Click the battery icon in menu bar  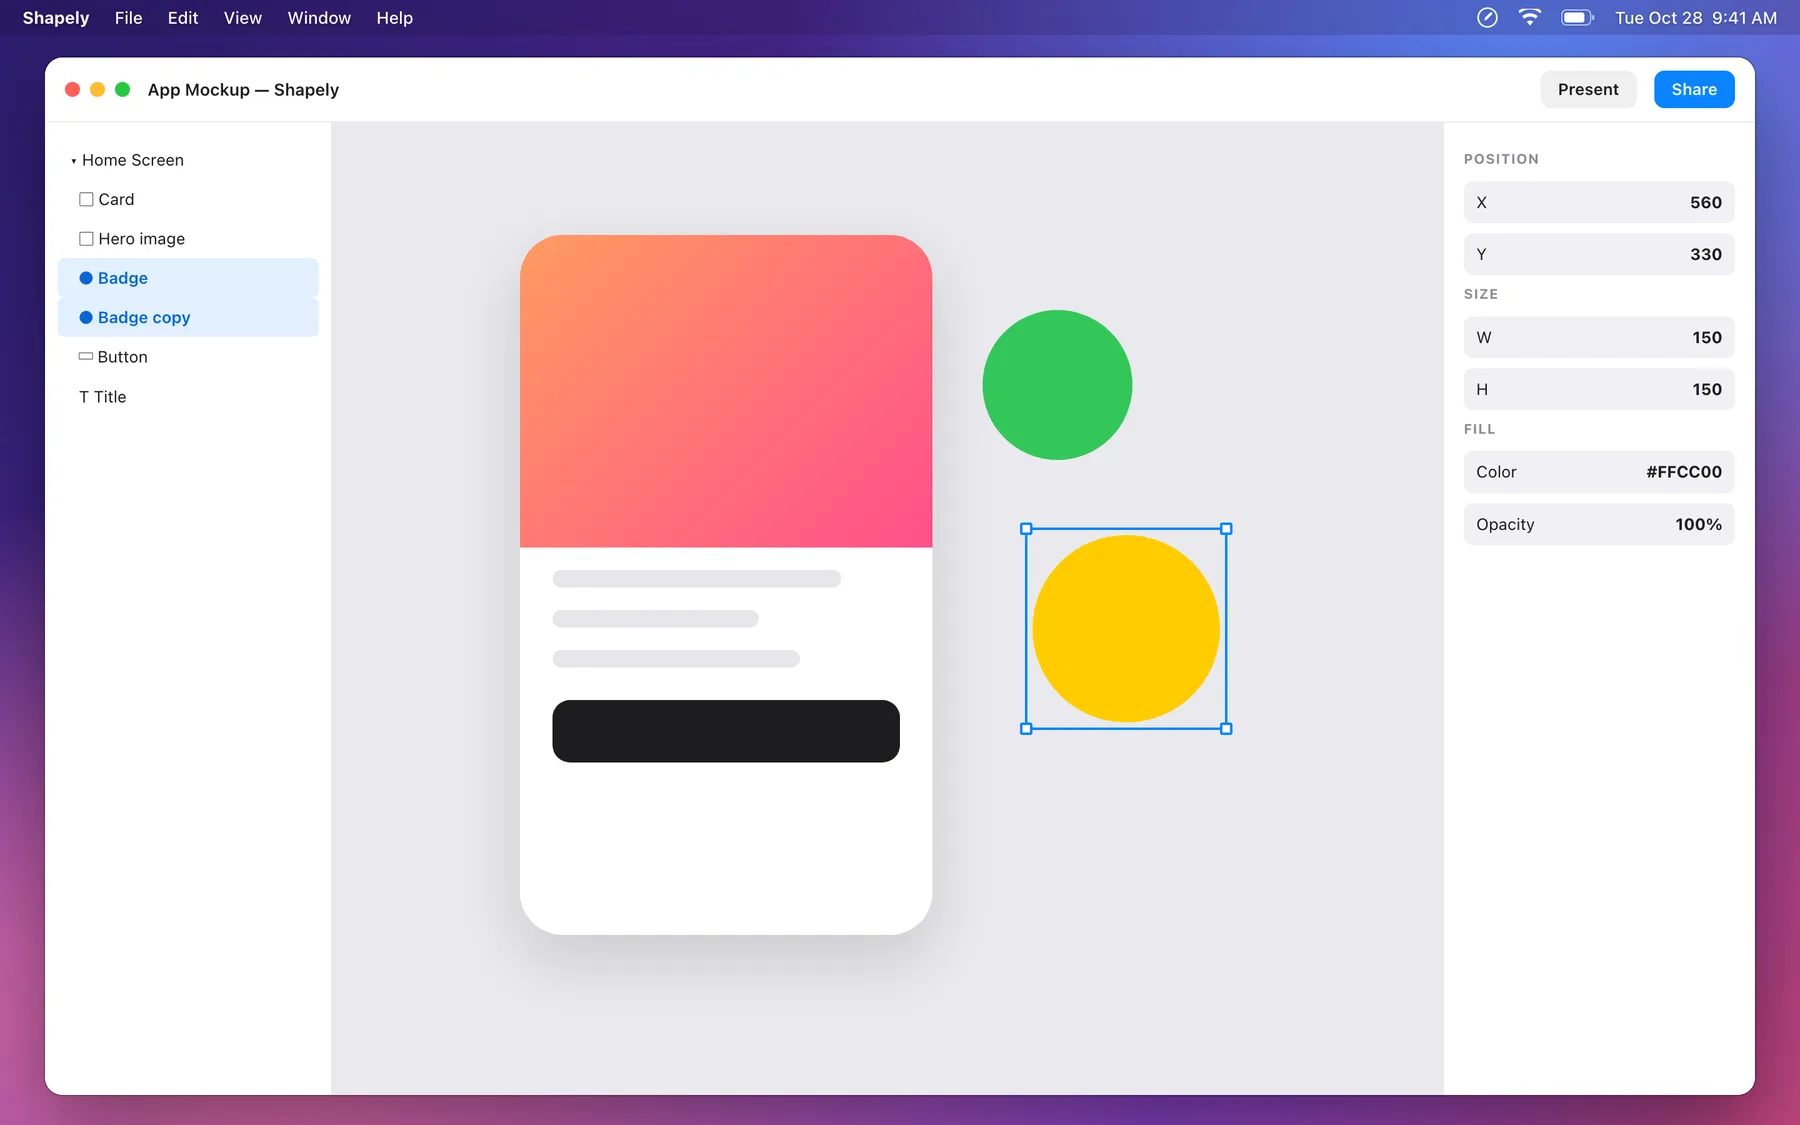pos(1577,18)
